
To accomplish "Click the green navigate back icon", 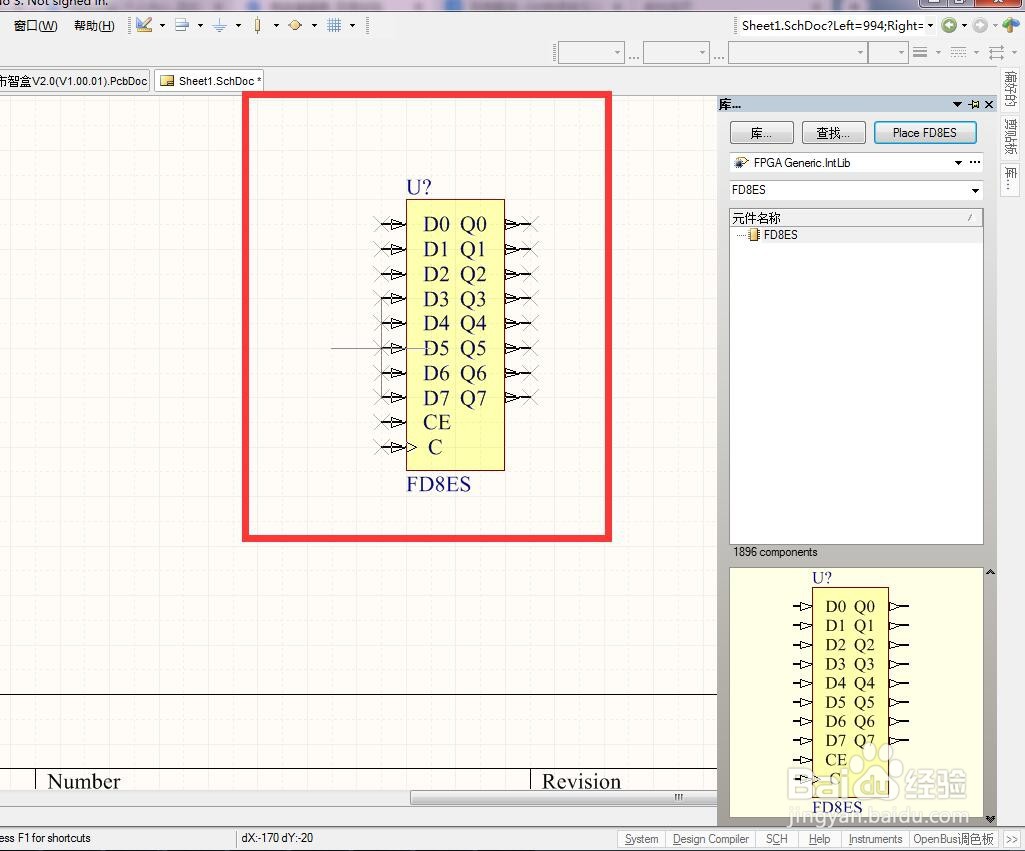I will pos(949,25).
